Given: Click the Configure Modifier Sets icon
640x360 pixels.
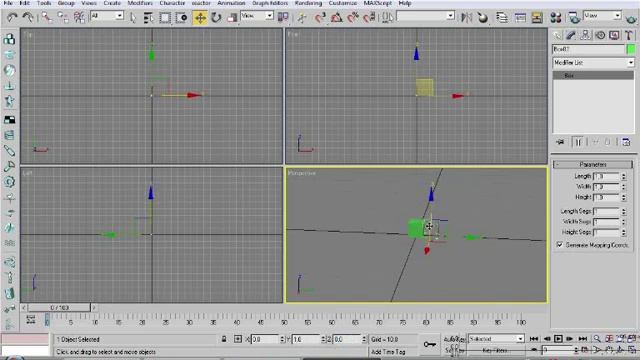Looking at the screenshot, I should pyautogui.click(x=626, y=142).
